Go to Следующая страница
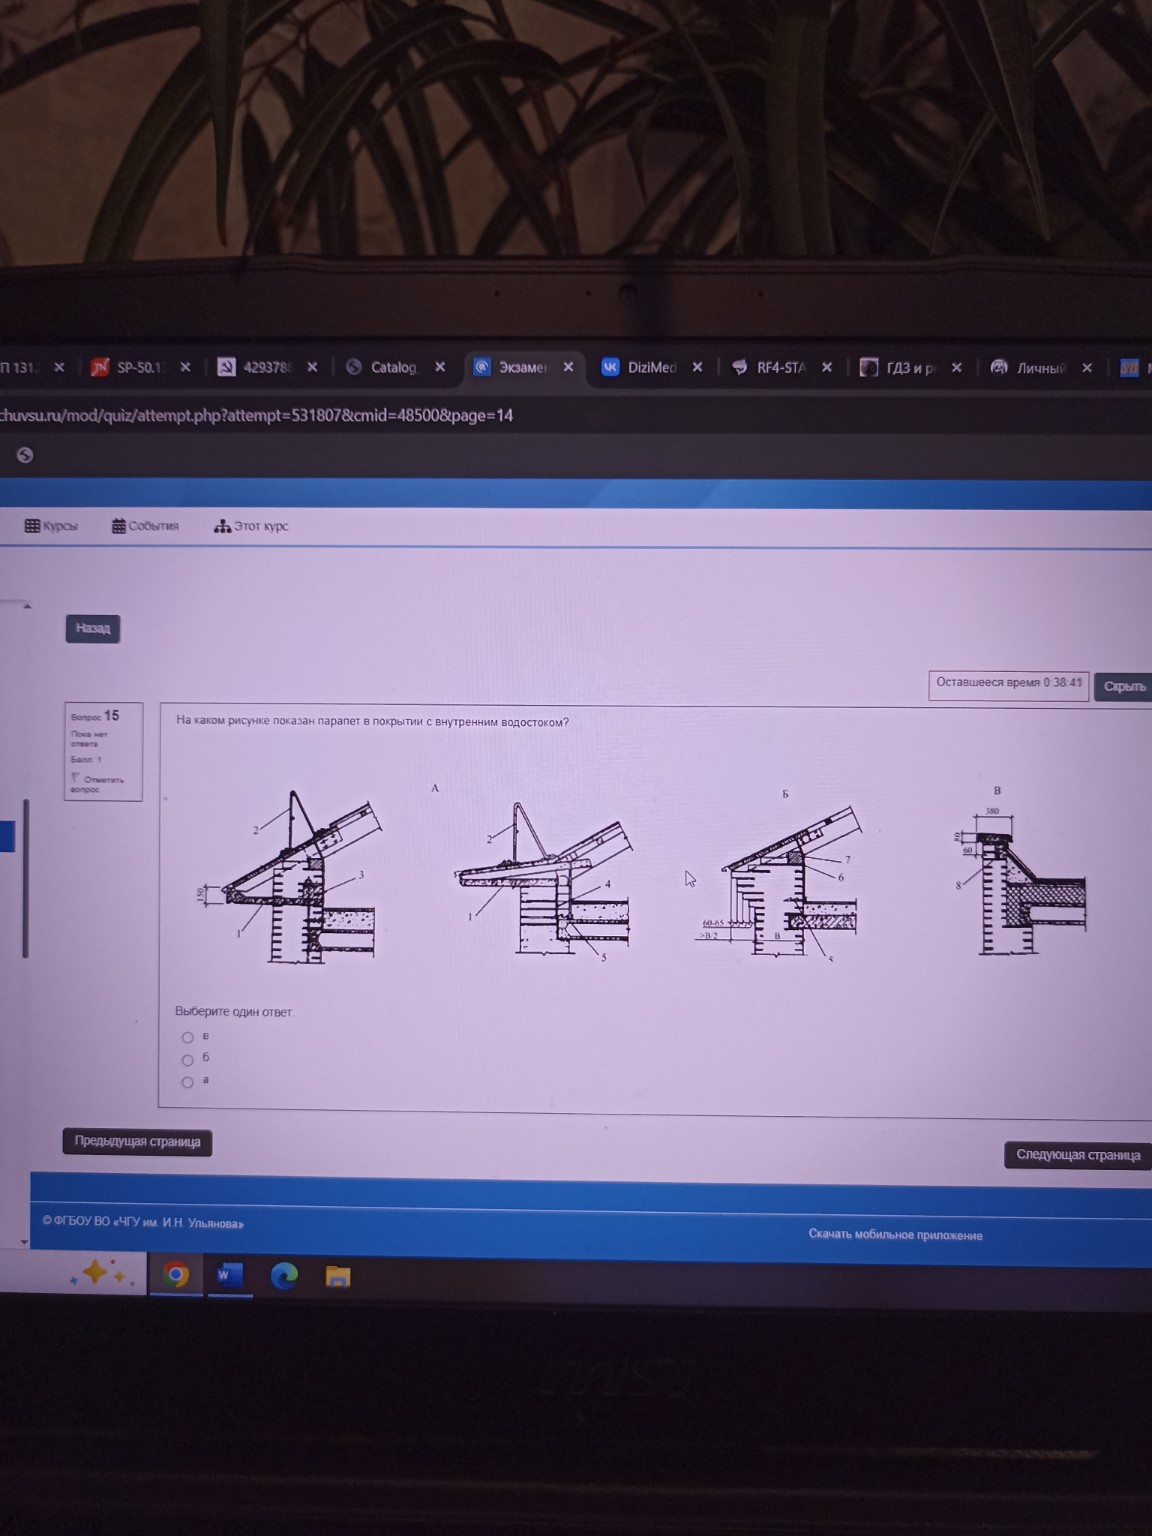1152x1536 pixels. point(1077,1155)
